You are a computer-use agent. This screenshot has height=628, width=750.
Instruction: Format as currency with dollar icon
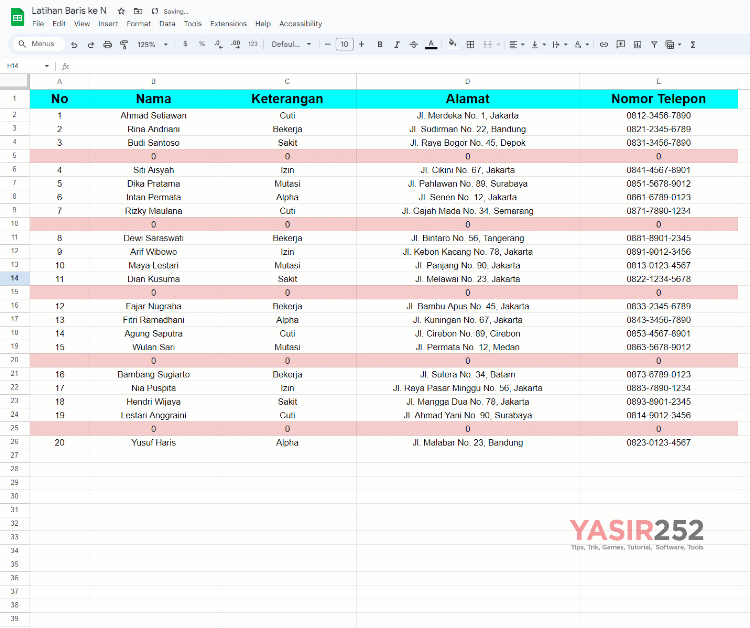tap(185, 44)
